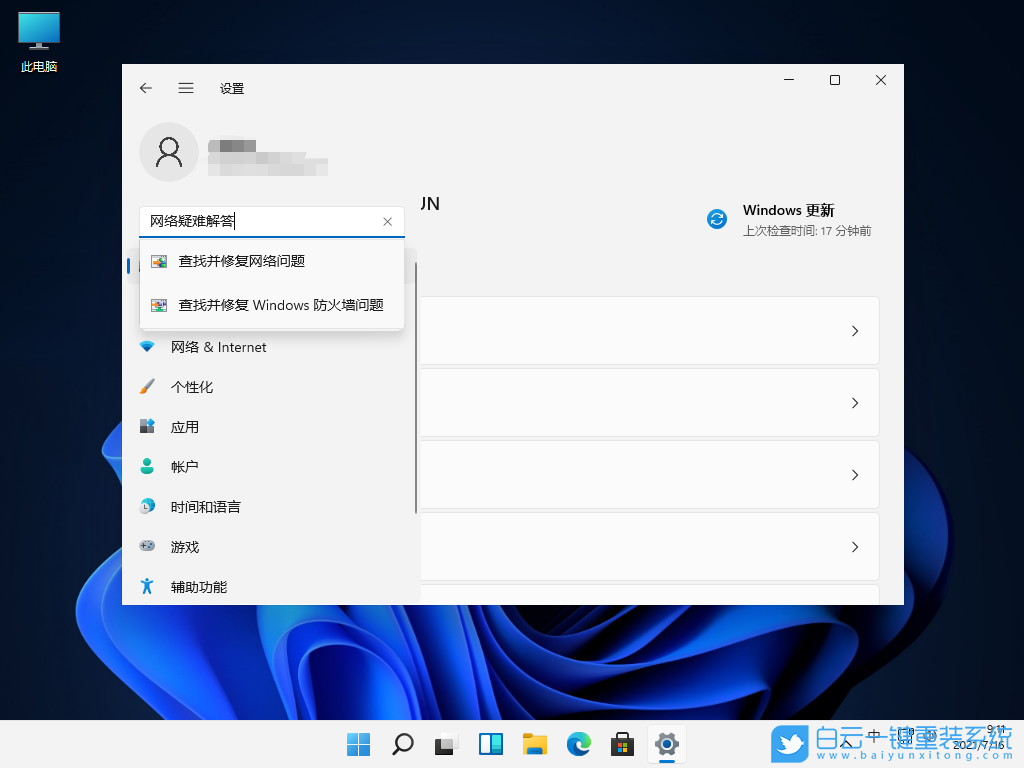Open File Explorer from the taskbar
The height and width of the screenshot is (768, 1024).
pos(534,745)
